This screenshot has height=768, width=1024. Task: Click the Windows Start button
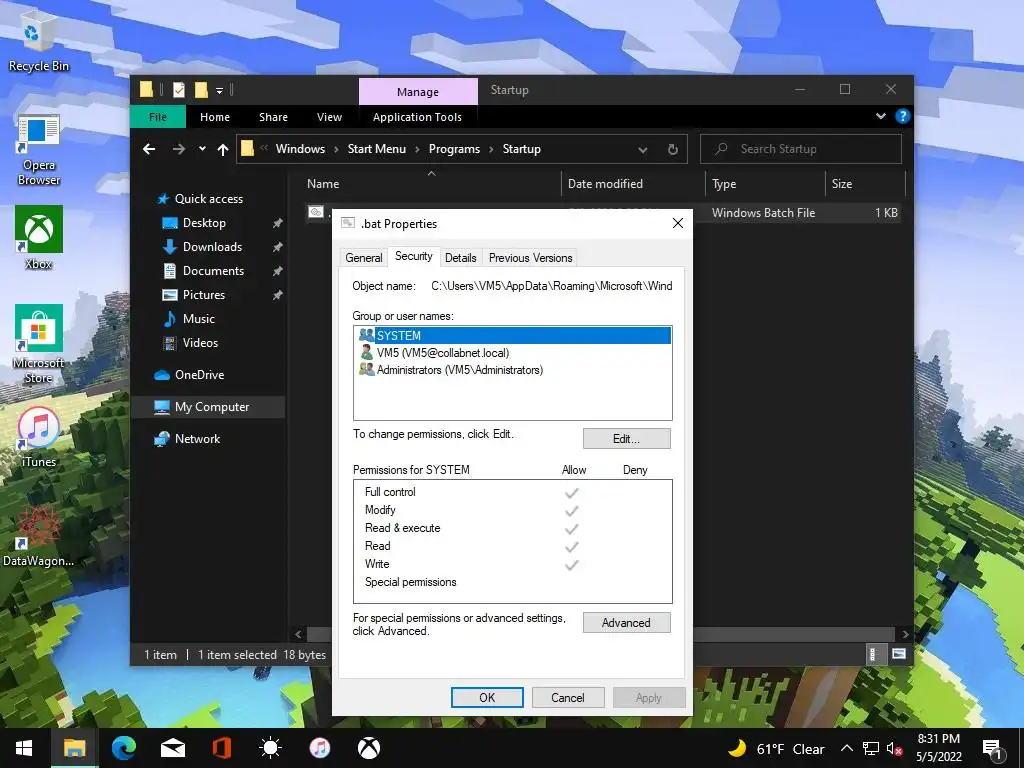(x=24, y=748)
